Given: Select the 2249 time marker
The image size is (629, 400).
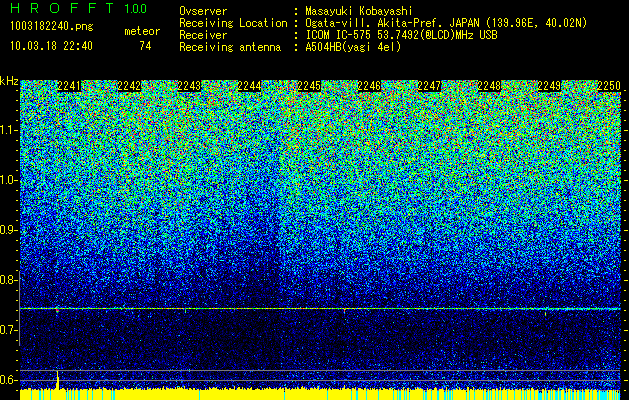Looking at the screenshot, I should [x=549, y=86].
